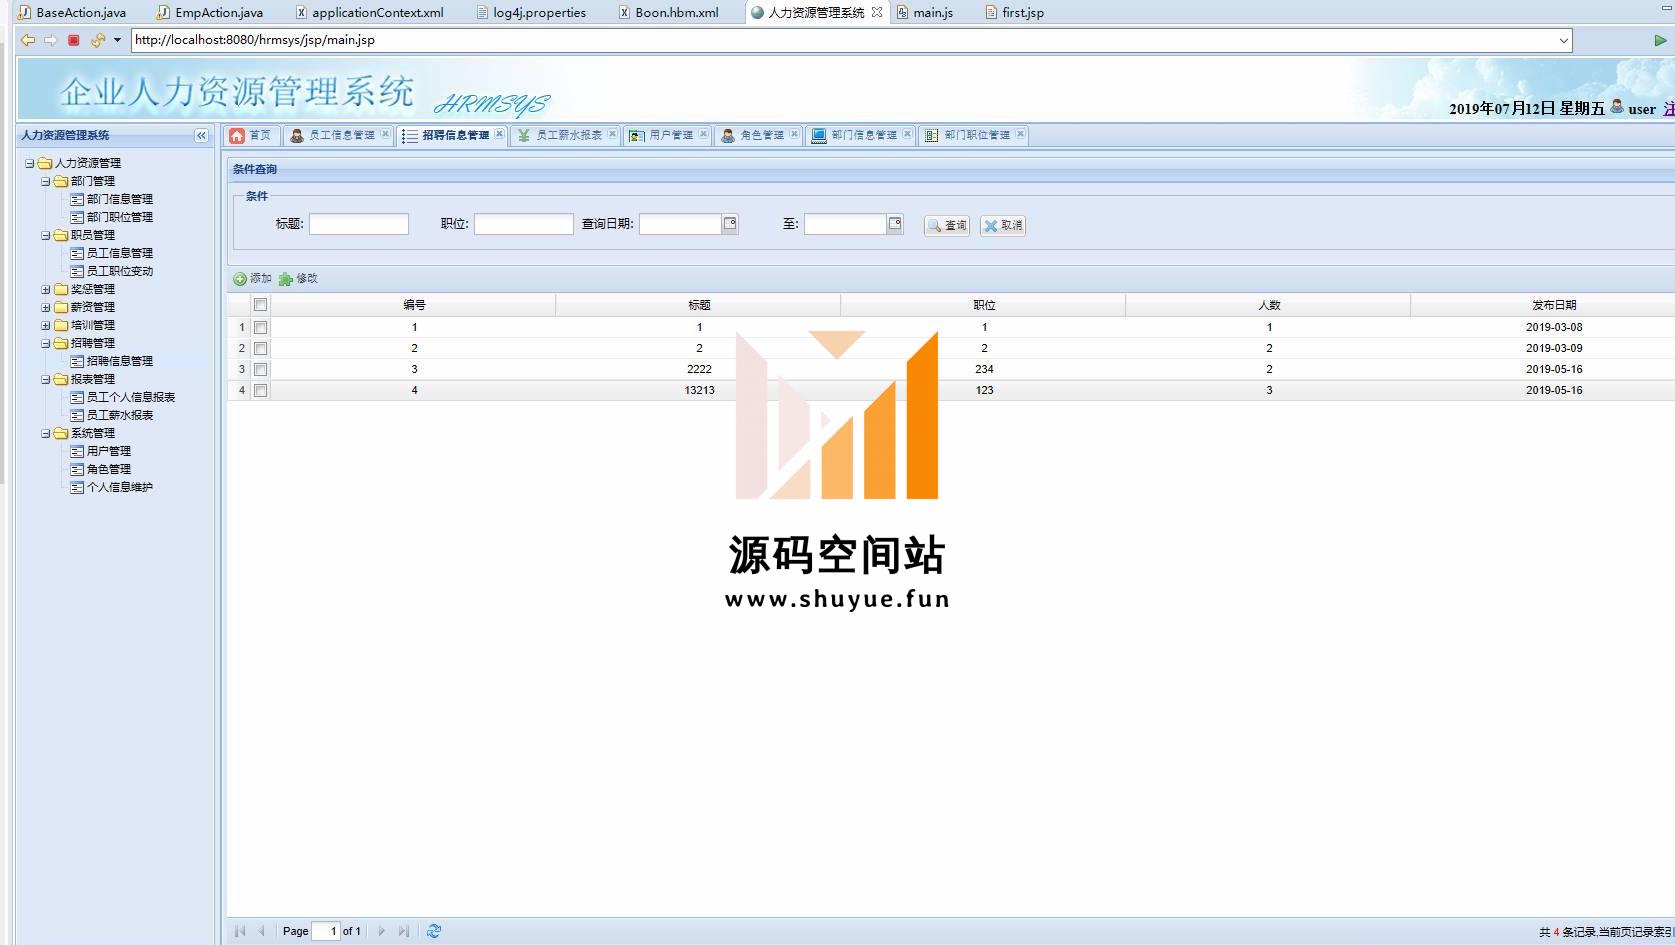Go to previous page in grid pager
Image resolution: width=1675 pixels, height=945 pixels.
click(261, 931)
